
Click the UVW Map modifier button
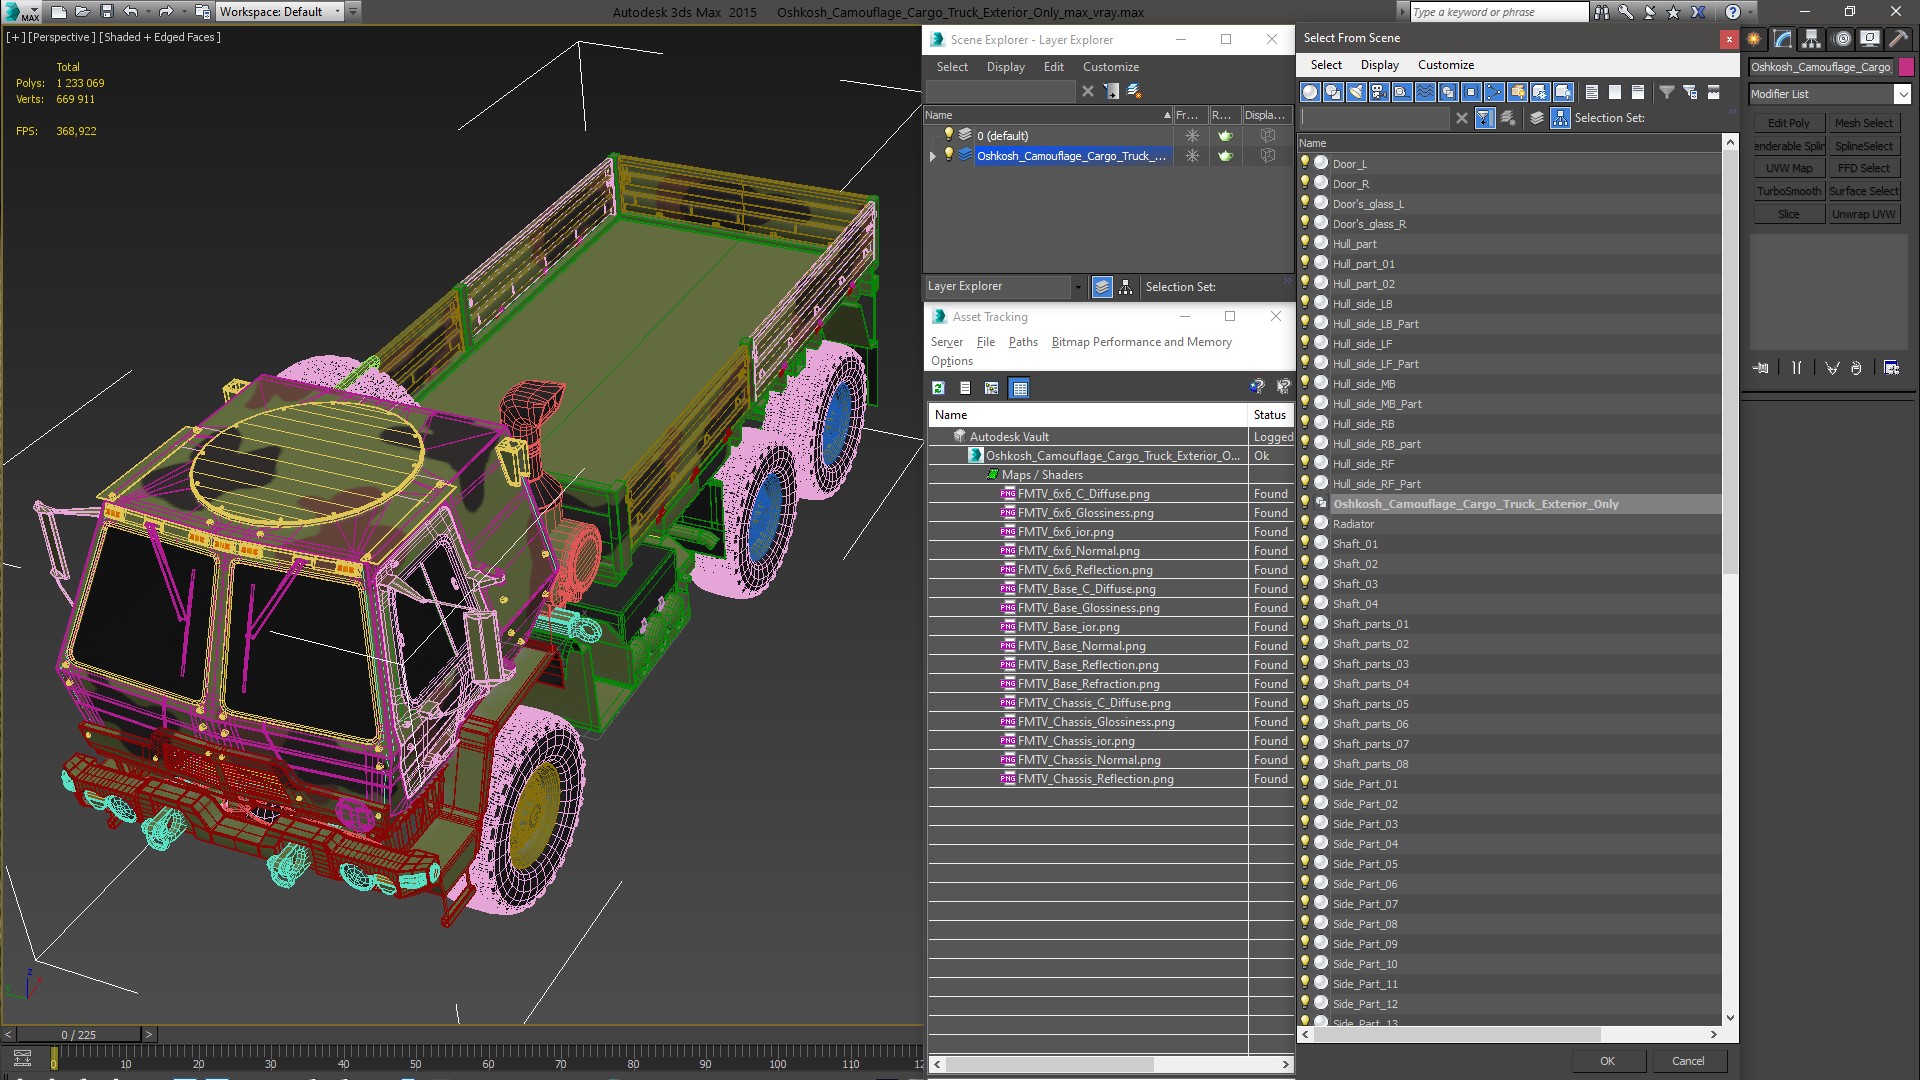(x=1789, y=168)
